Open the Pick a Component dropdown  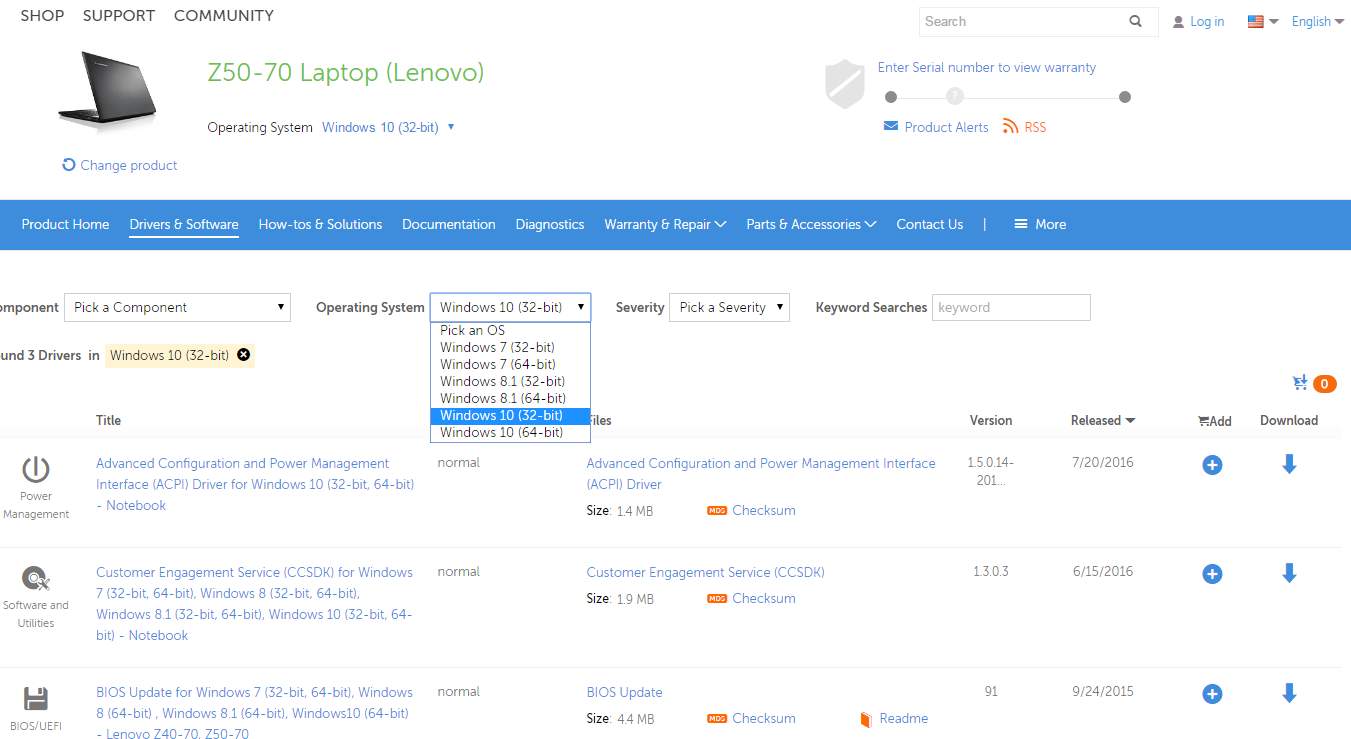(177, 307)
